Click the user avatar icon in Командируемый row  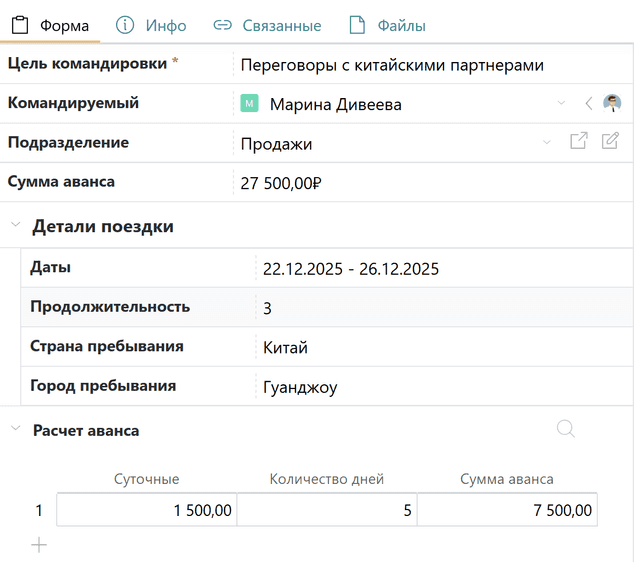[x=612, y=103]
